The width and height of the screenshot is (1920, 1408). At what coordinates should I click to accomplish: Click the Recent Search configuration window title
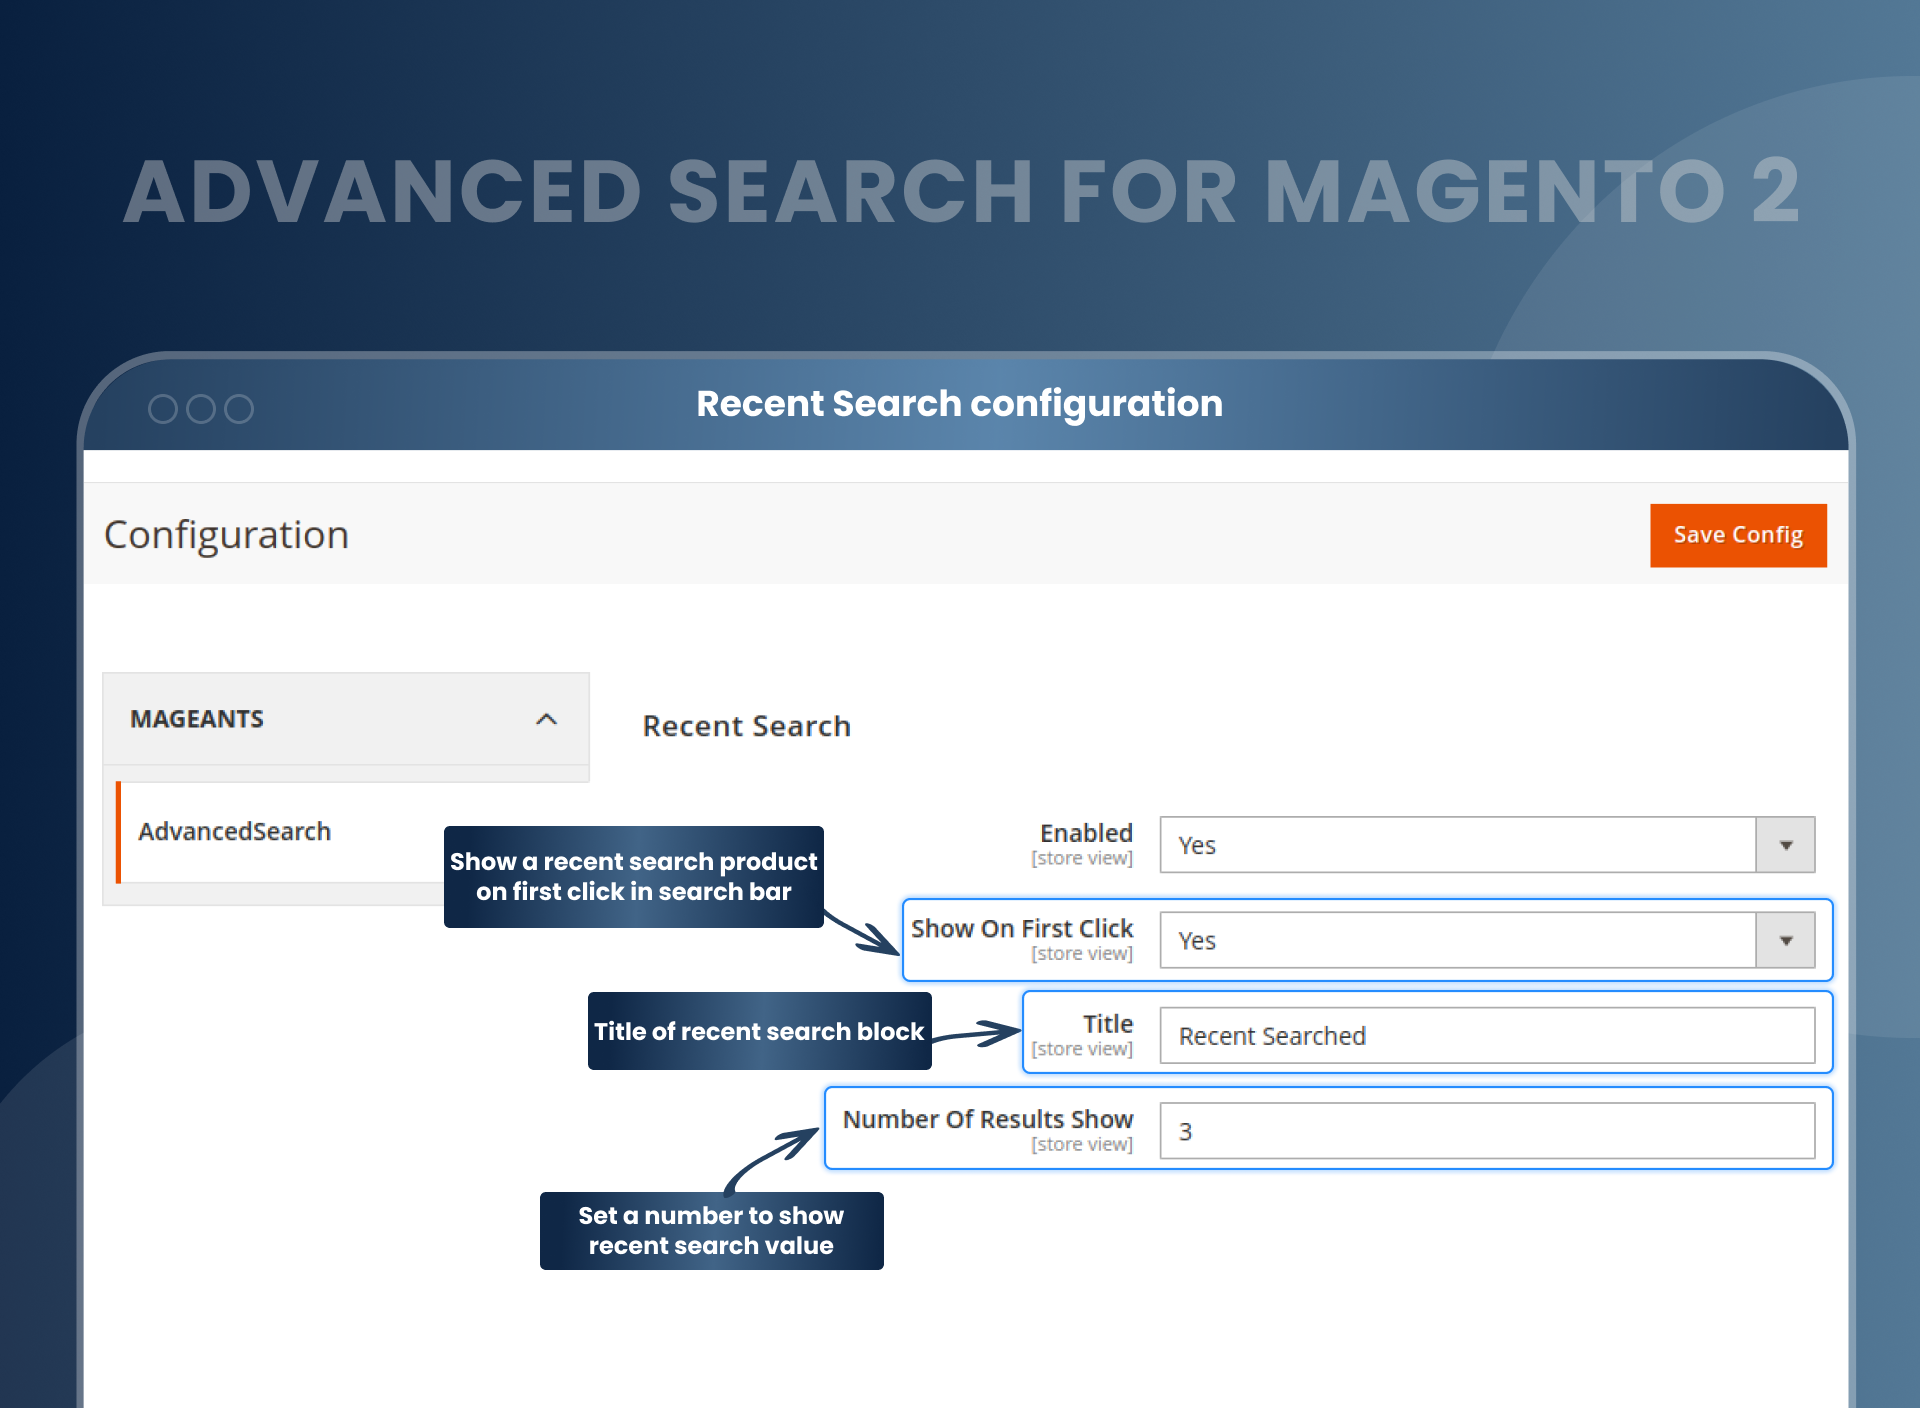(x=959, y=403)
